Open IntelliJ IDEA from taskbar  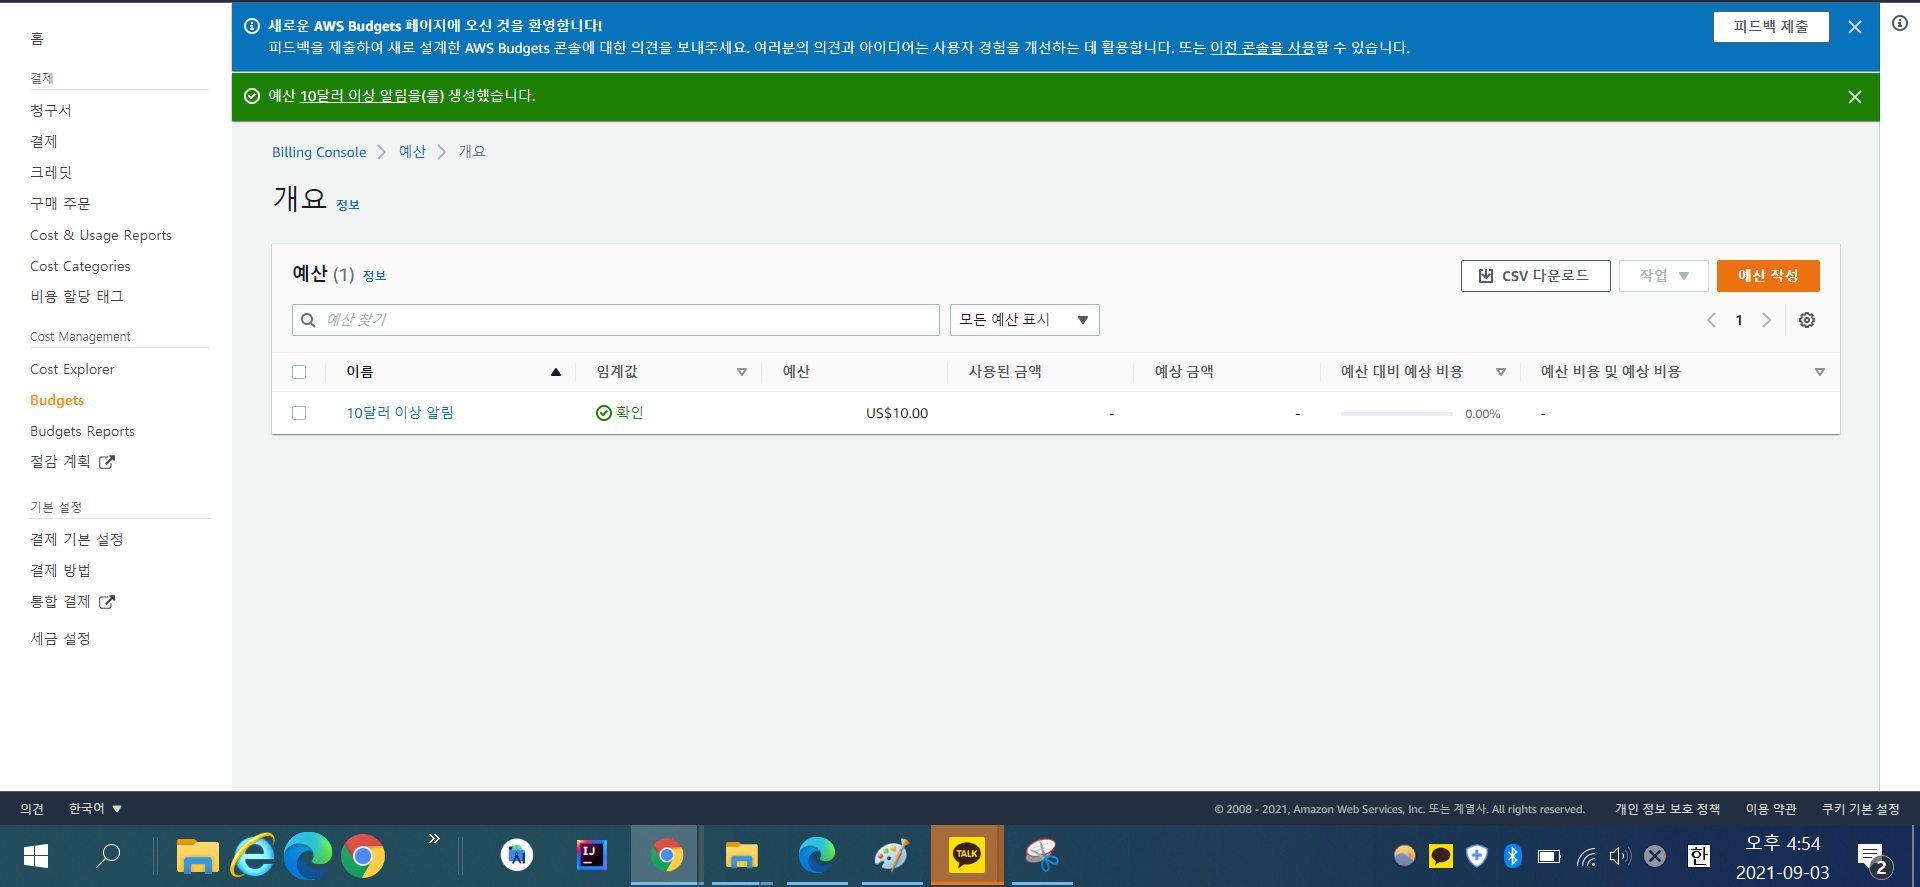(x=592, y=855)
